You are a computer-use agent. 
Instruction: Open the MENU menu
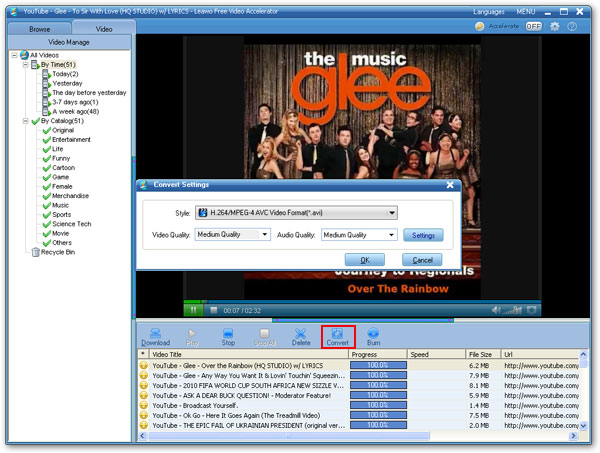[x=526, y=12]
